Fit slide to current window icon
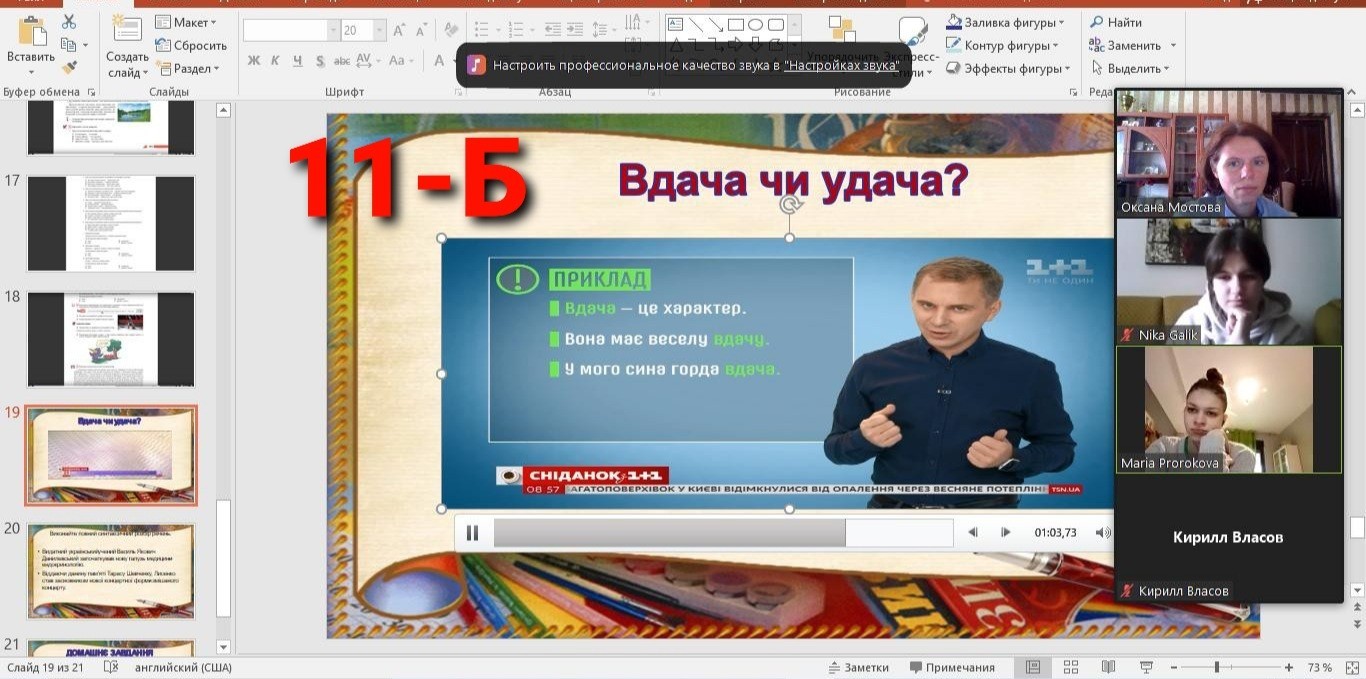 pyautogui.click(x=1349, y=667)
